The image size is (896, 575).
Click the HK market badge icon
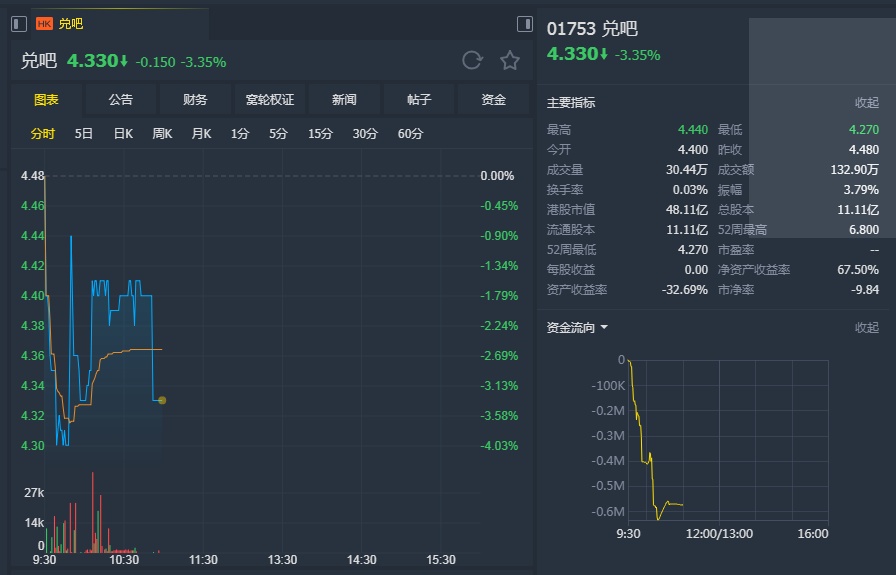coord(44,24)
